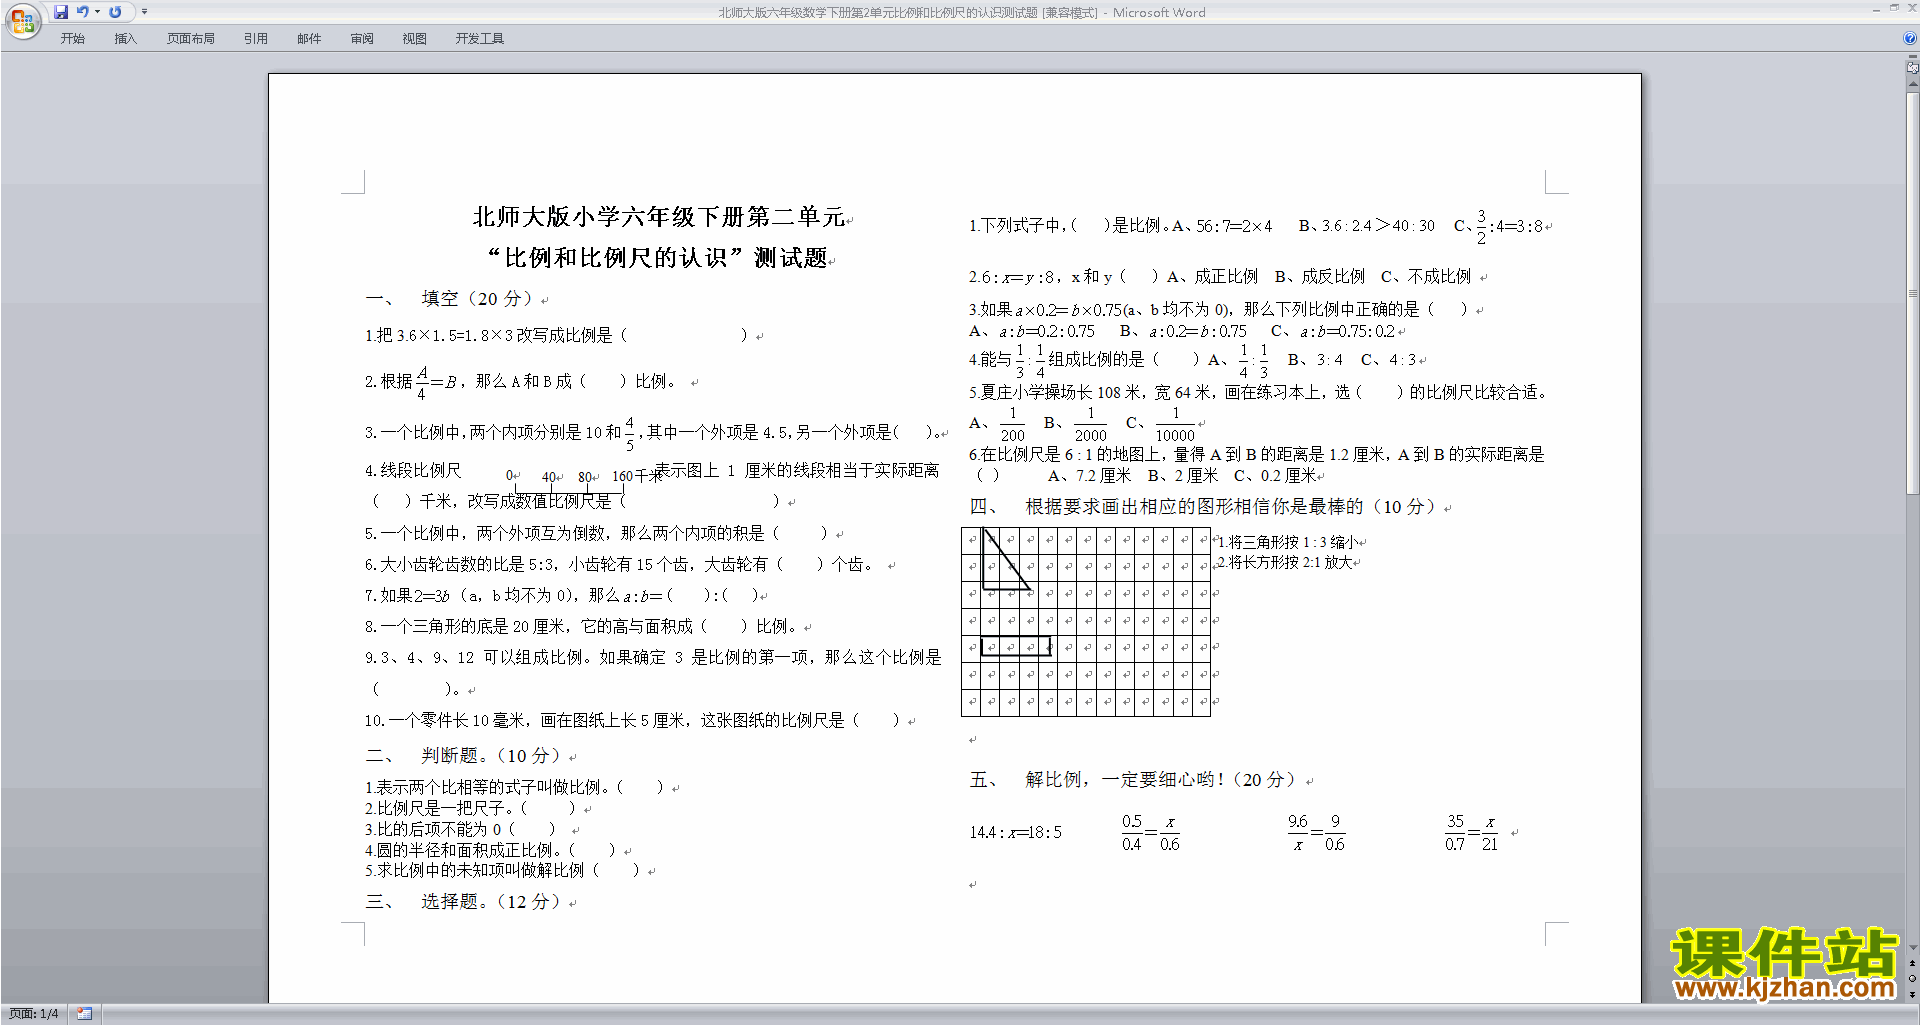Click the Next Page double-arrow button
The height and width of the screenshot is (1025, 1920).
point(1913,995)
